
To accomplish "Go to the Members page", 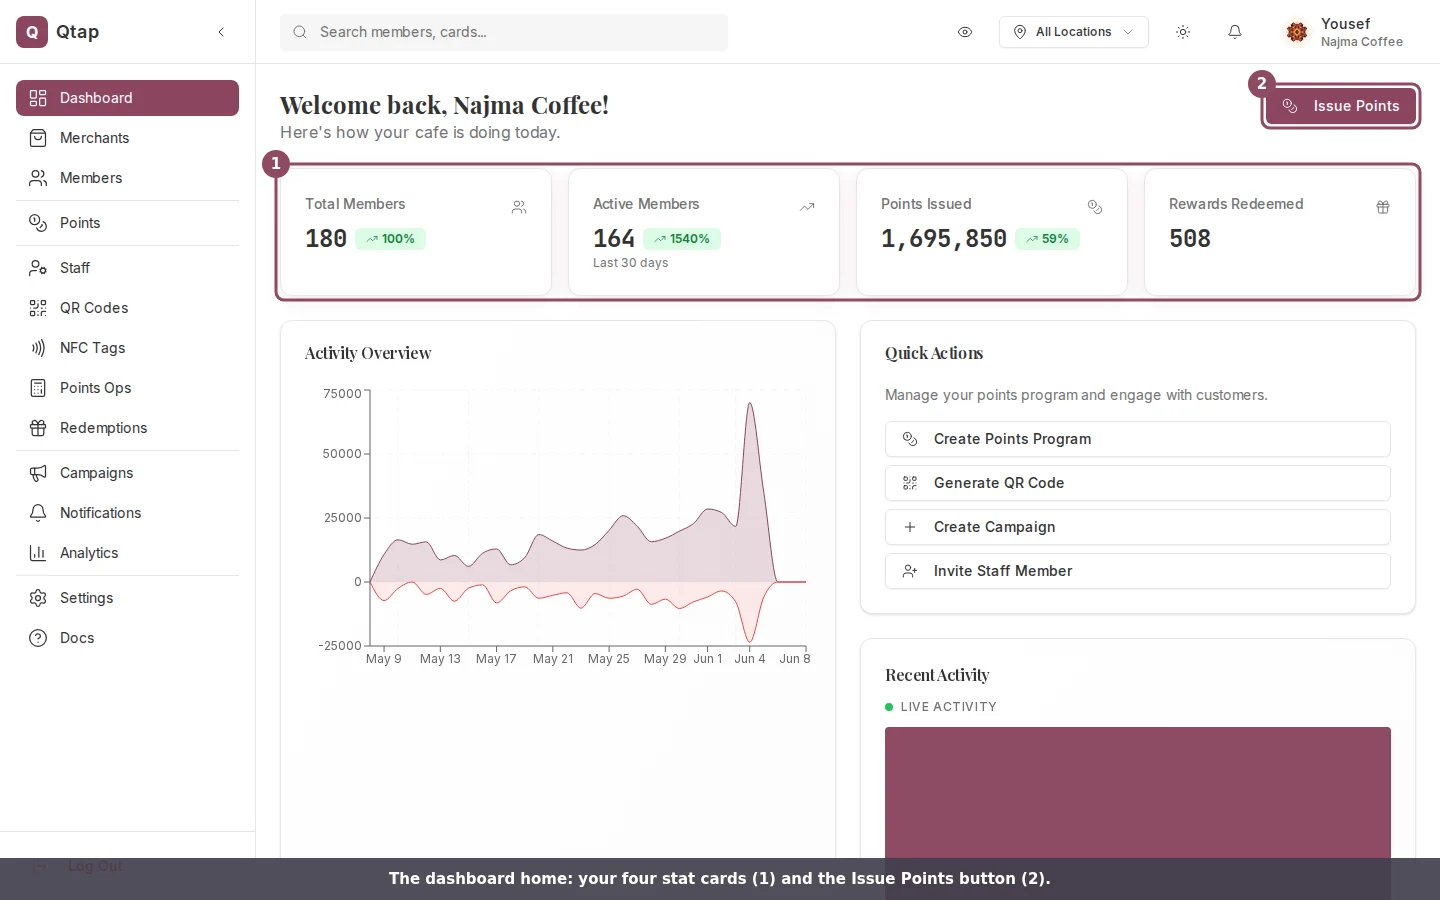I will point(127,178).
